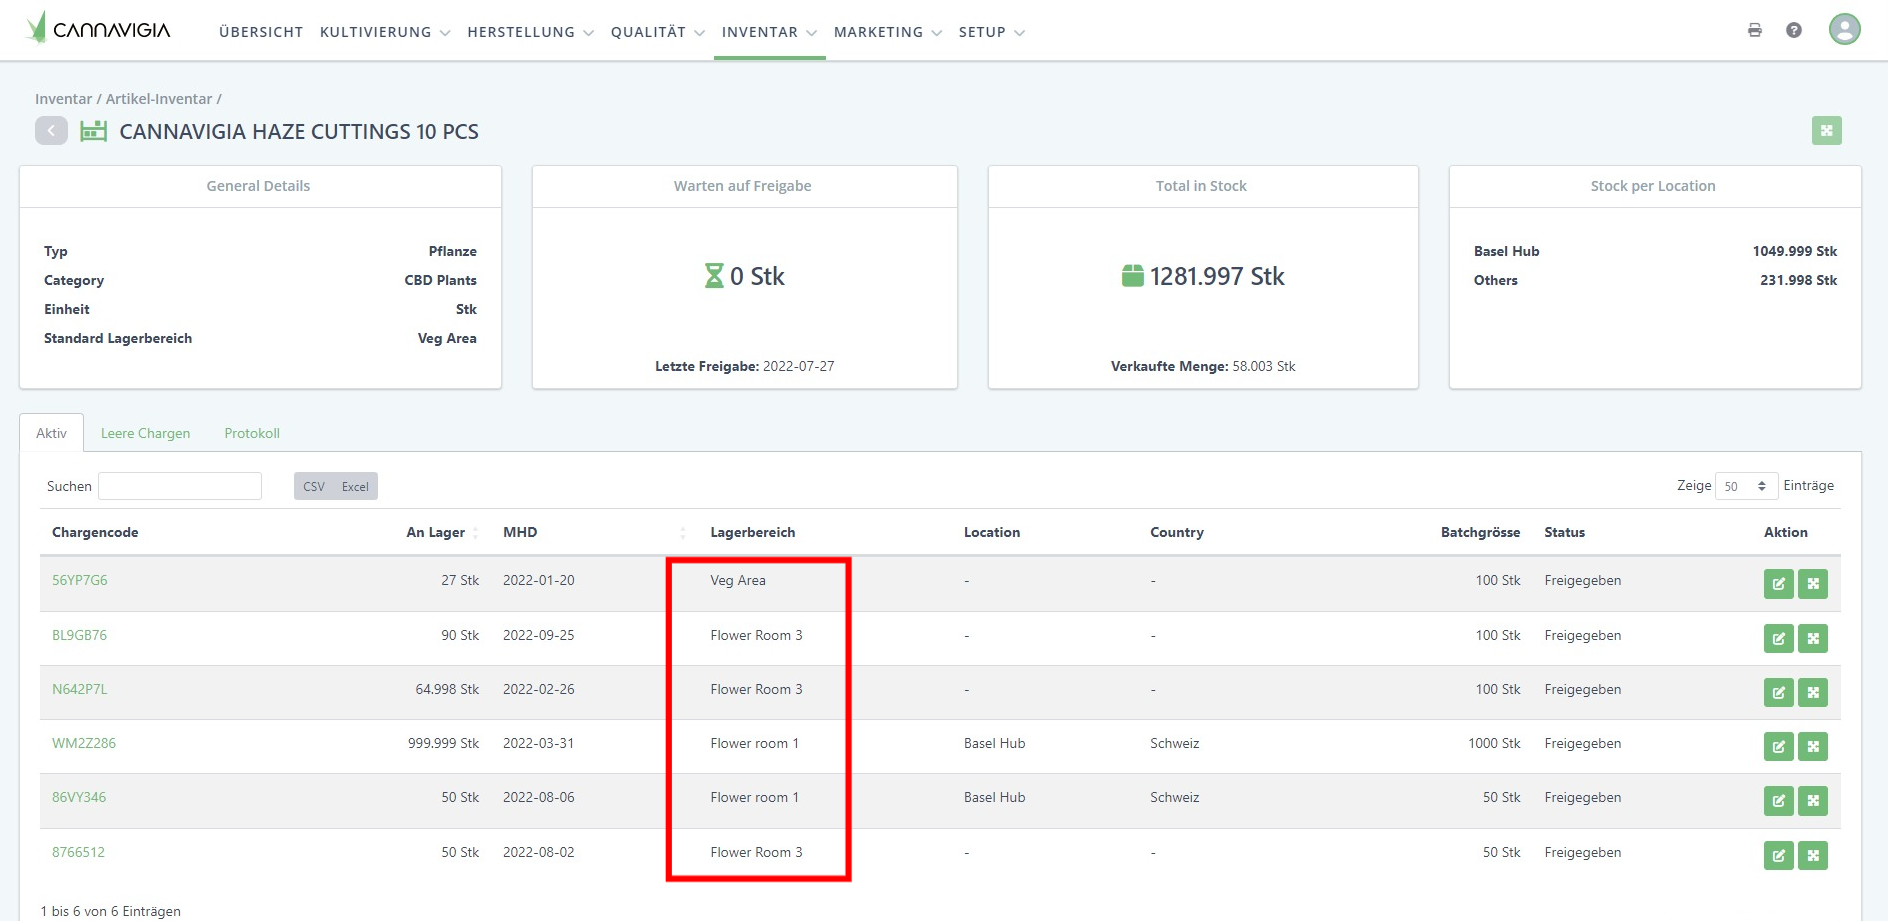
Task: Click the Suchen search input field
Action: (x=180, y=486)
